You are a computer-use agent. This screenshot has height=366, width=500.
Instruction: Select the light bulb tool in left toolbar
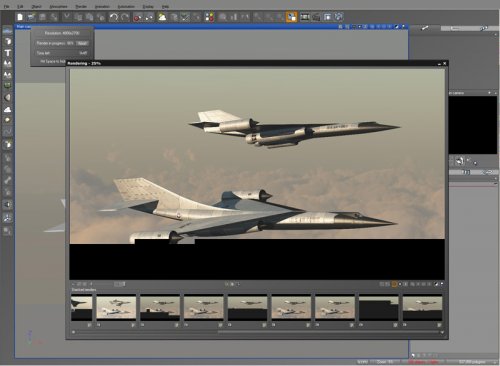click(x=7, y=120)
